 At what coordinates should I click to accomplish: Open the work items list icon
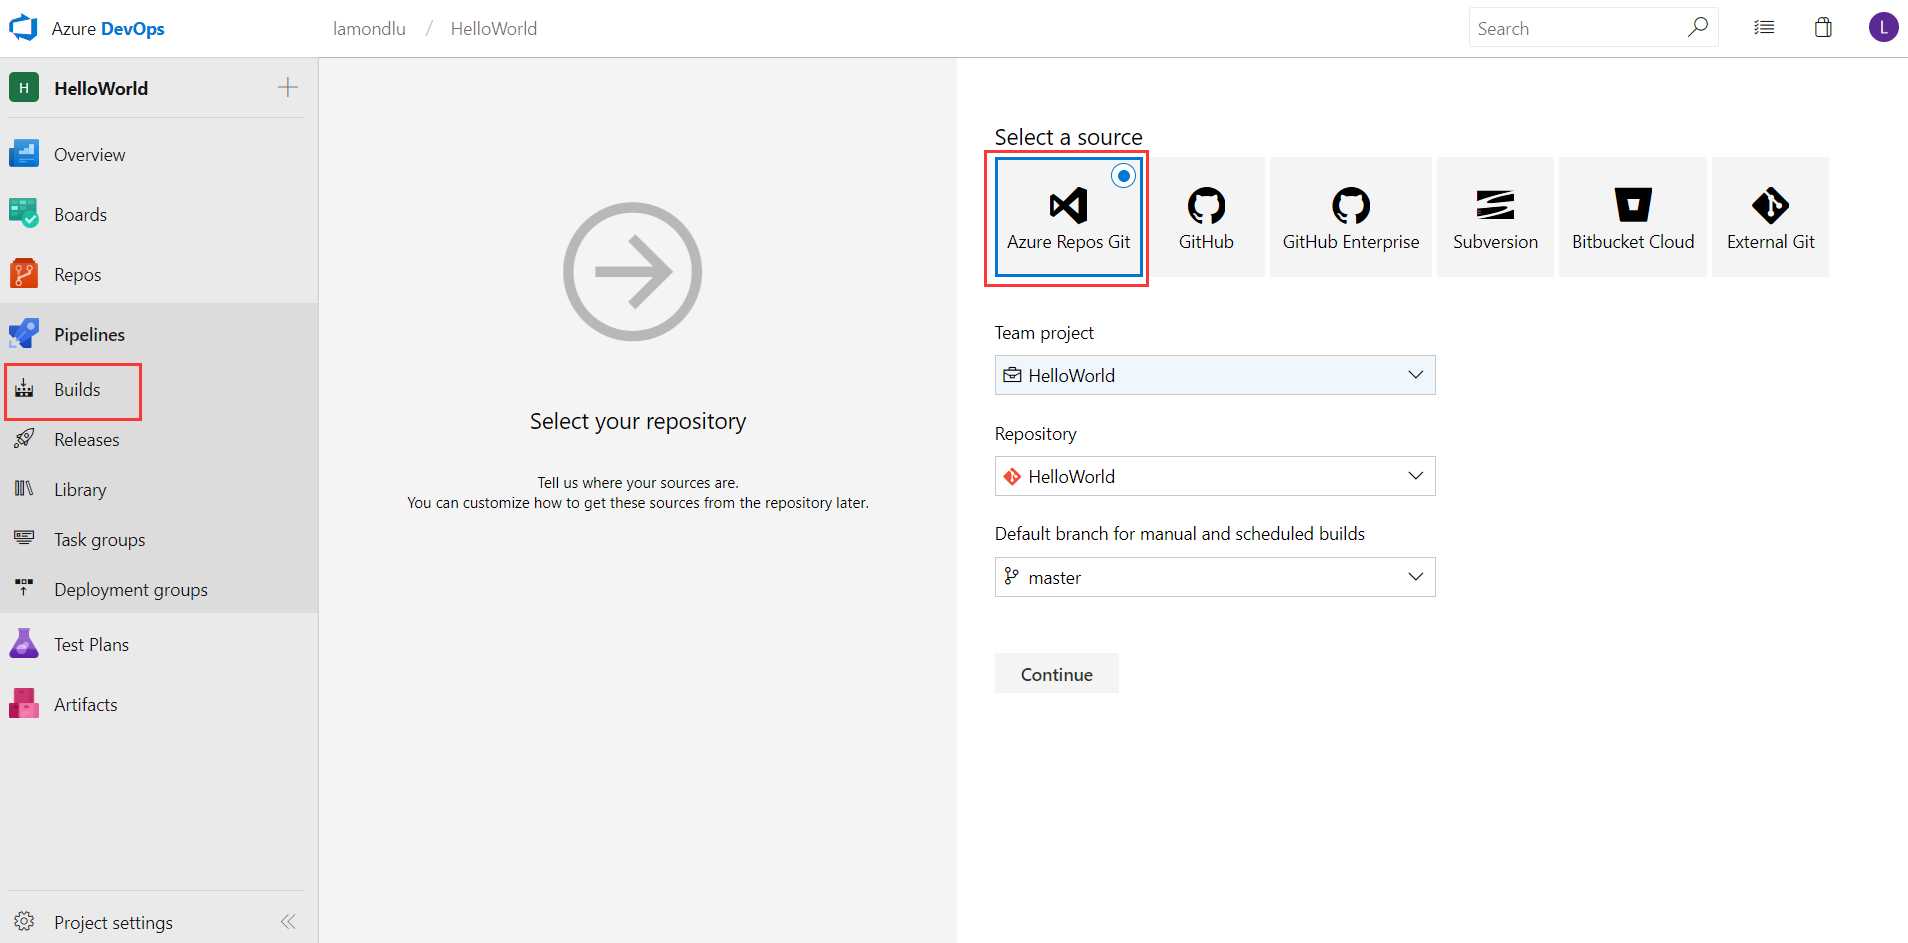pos(1764,28)
